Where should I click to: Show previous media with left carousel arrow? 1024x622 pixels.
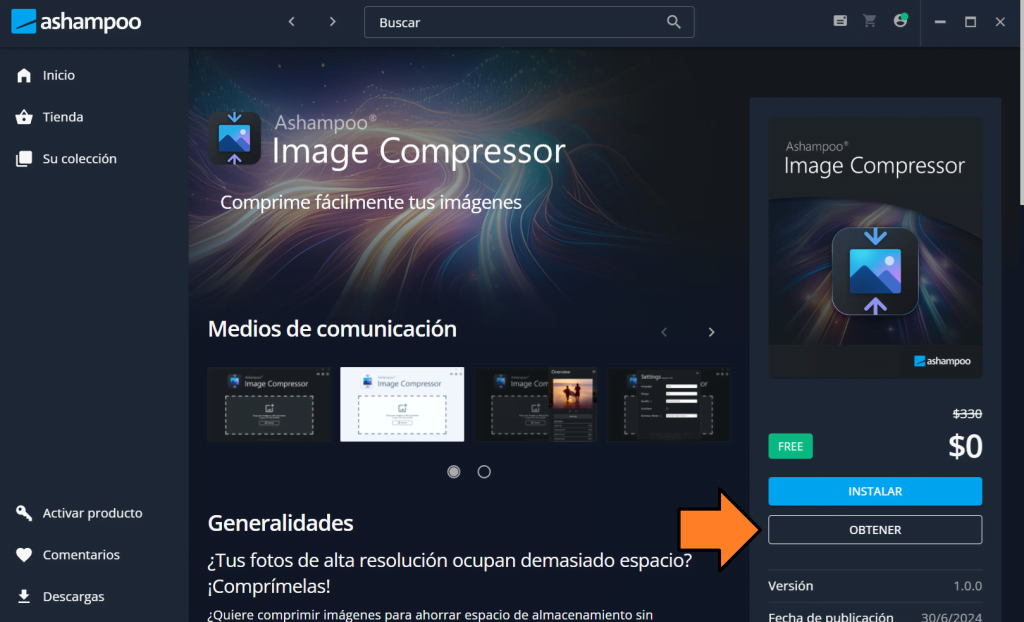coord(664,332)
